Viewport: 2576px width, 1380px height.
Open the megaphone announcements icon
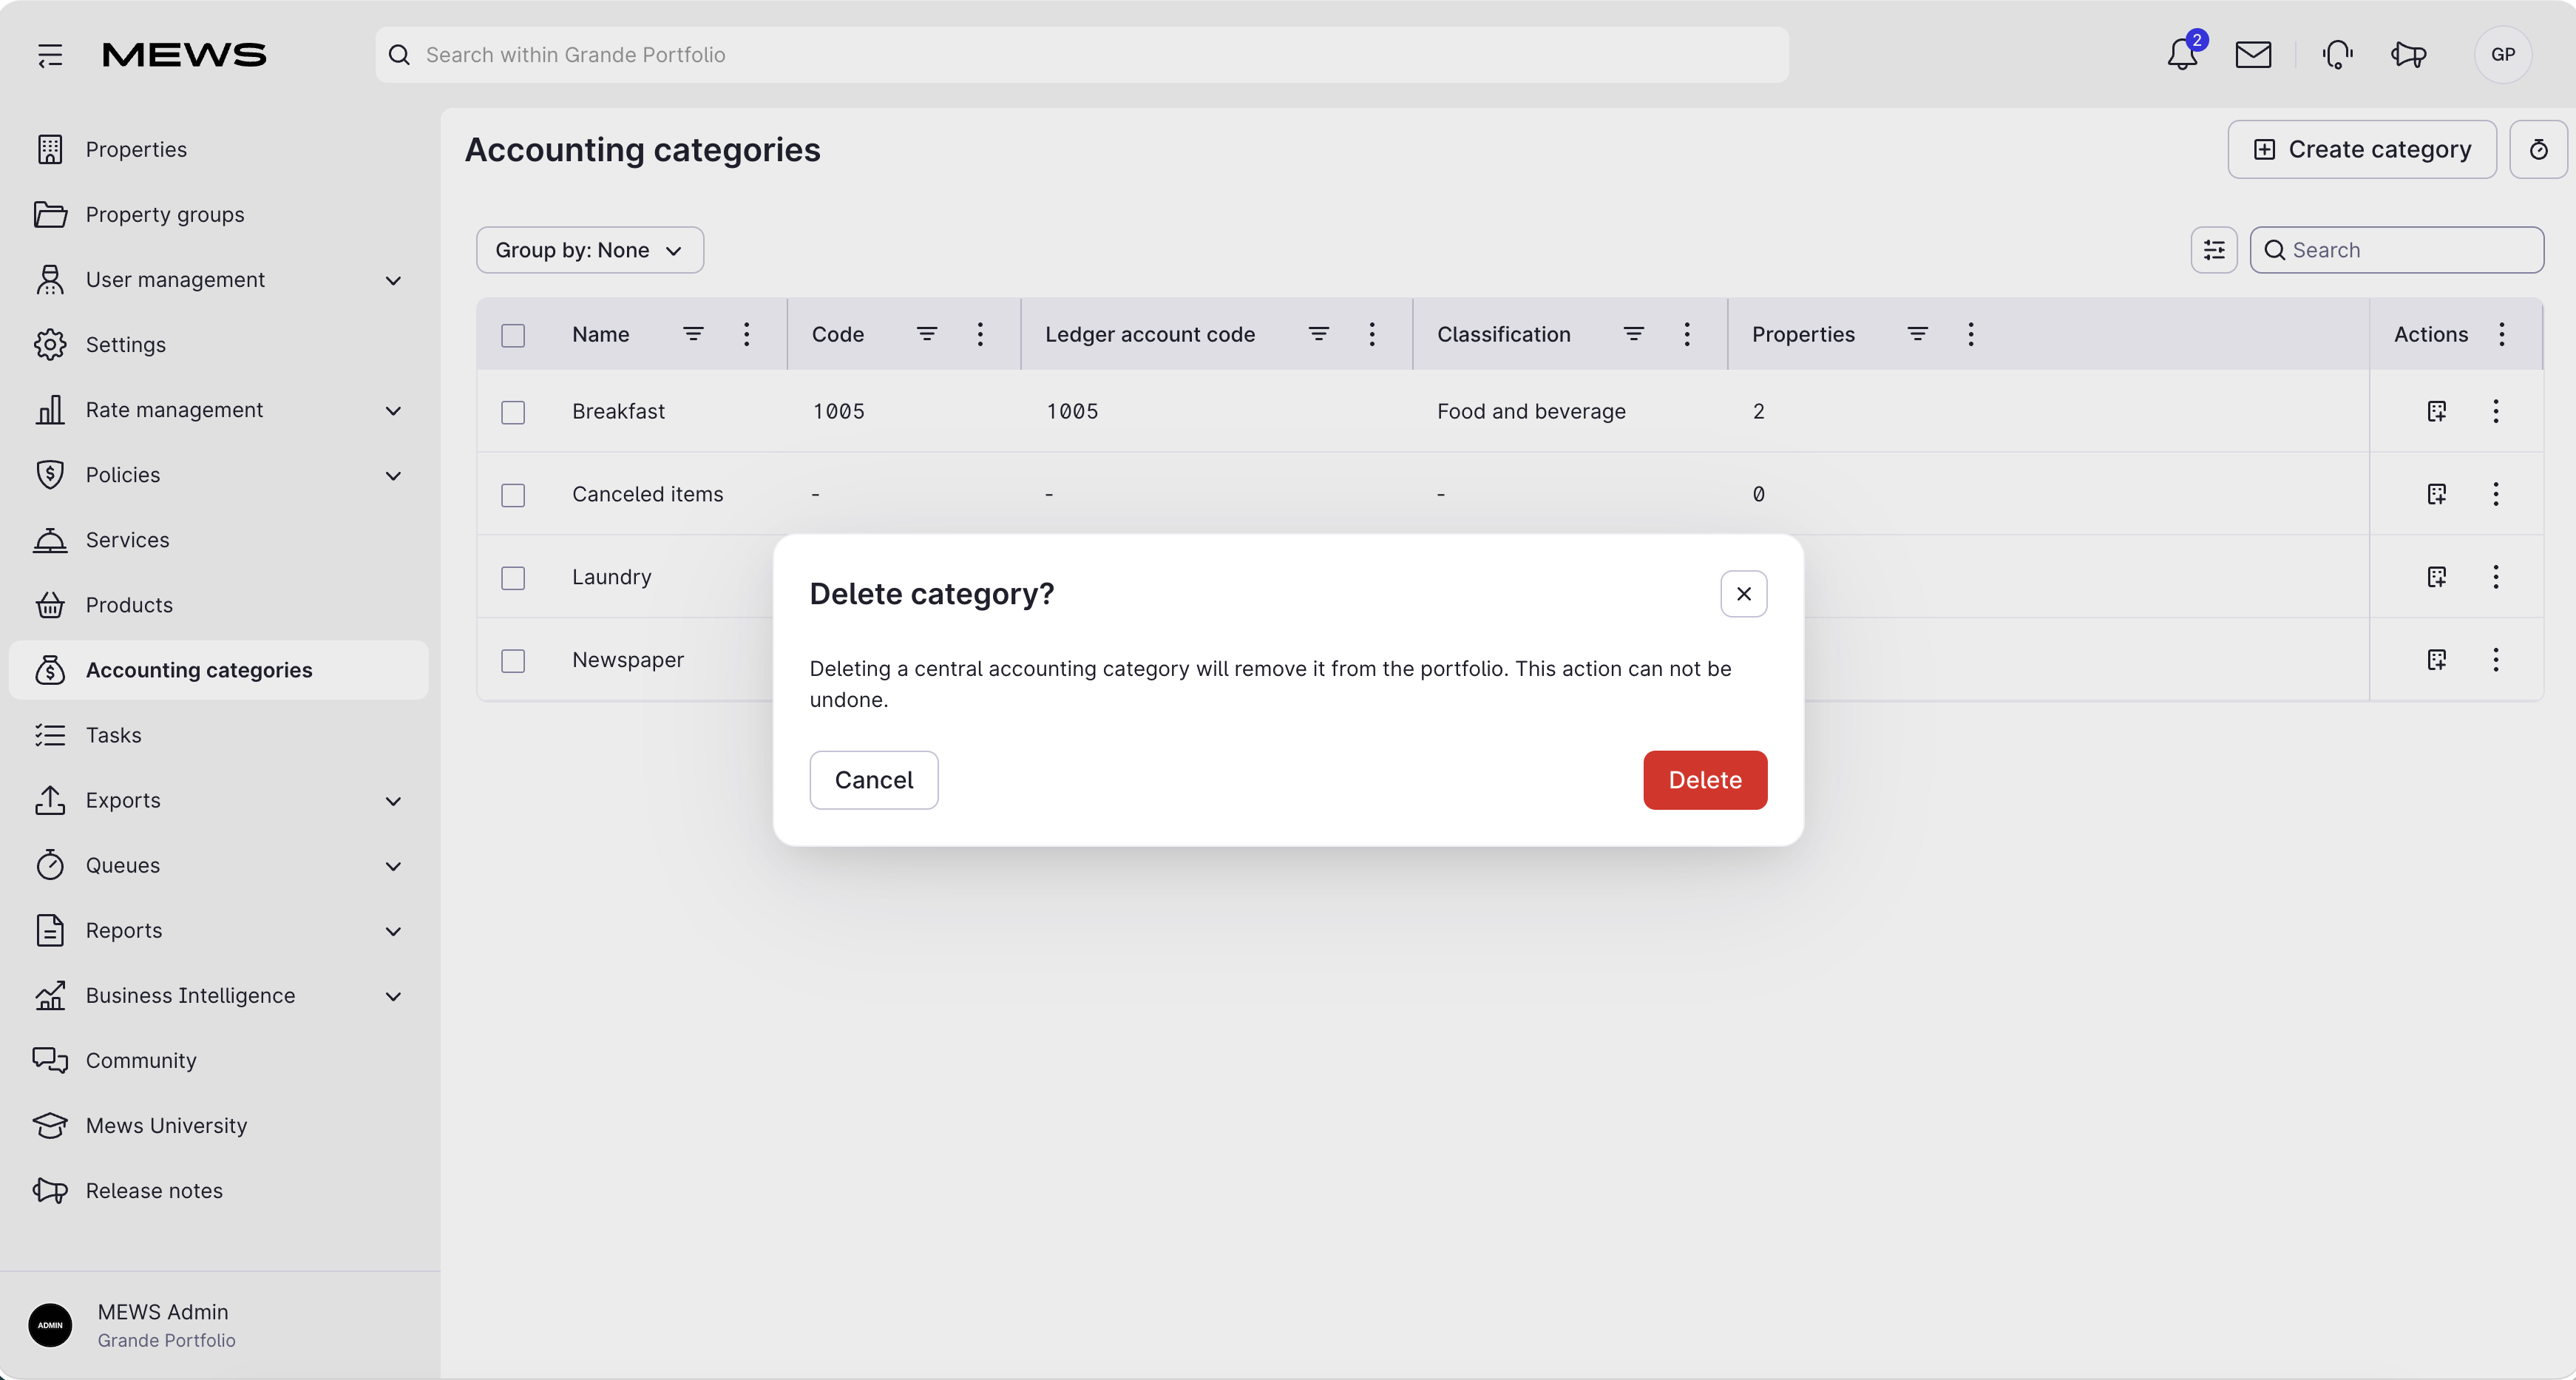[2409, 54]
